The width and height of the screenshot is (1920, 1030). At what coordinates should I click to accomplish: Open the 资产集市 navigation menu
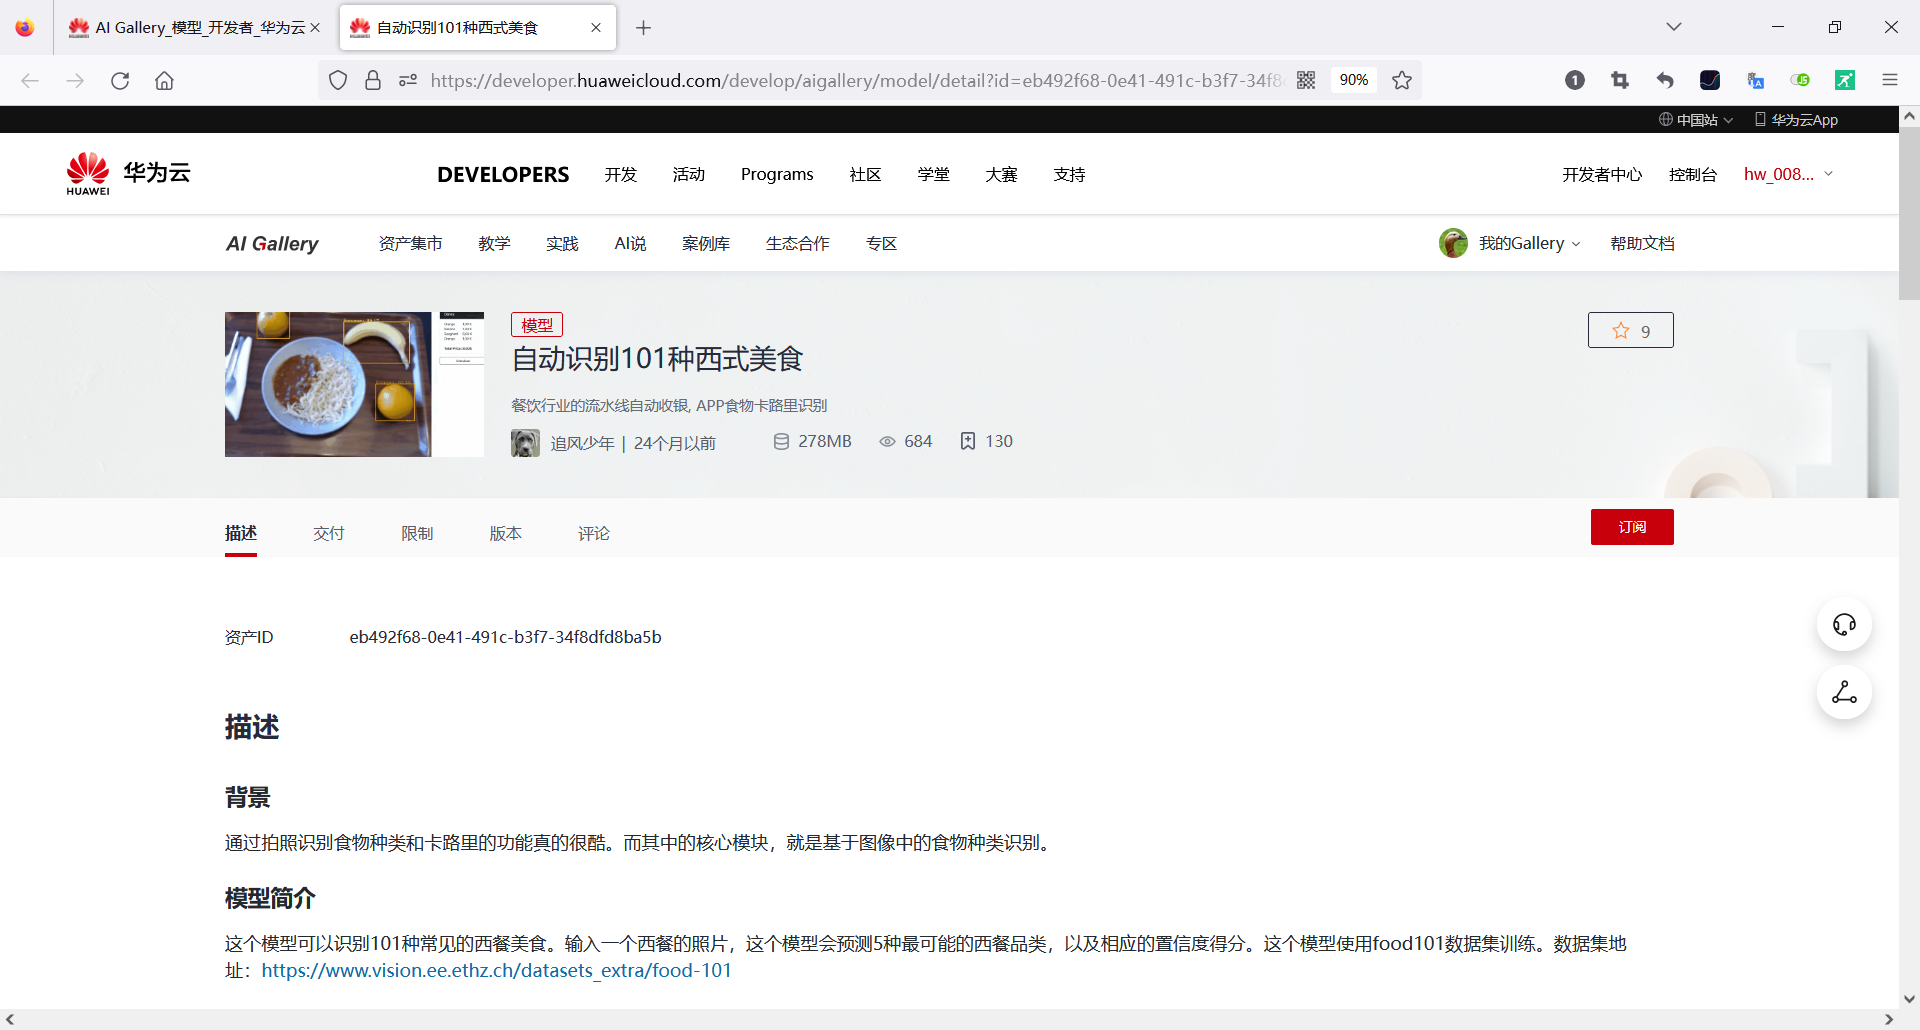[410, 243]
